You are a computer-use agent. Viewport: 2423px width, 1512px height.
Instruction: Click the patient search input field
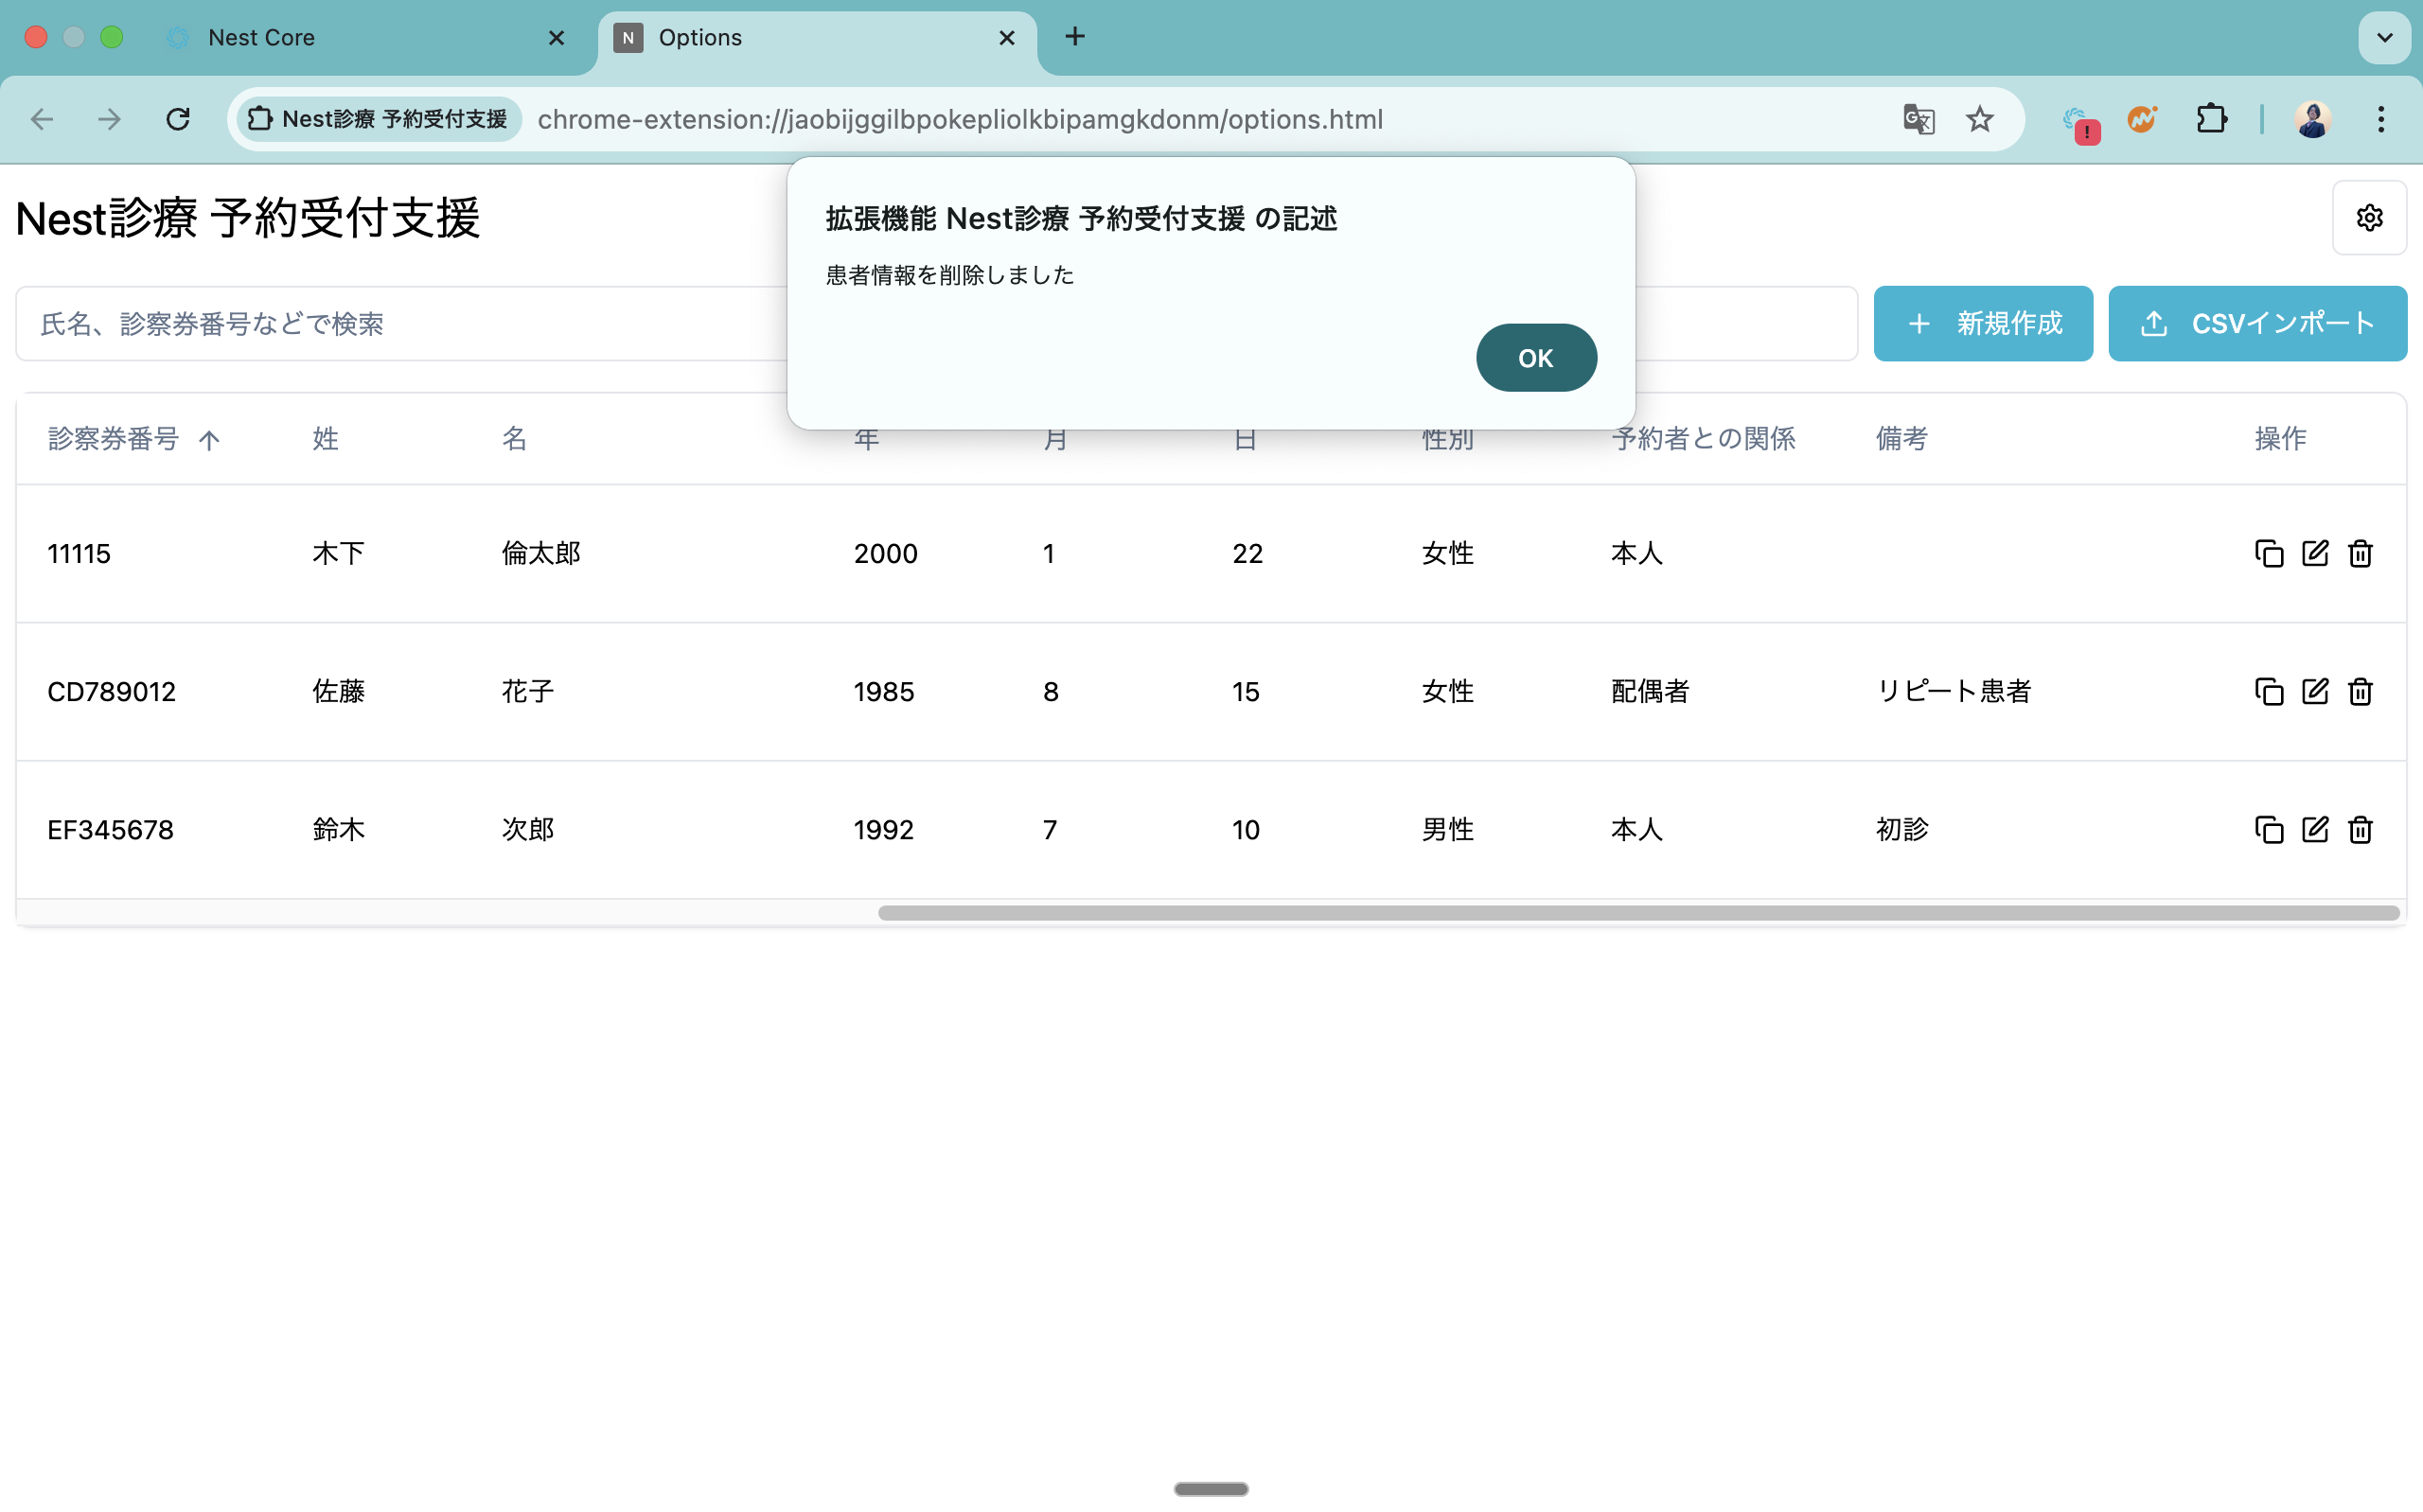coord(400,323)
